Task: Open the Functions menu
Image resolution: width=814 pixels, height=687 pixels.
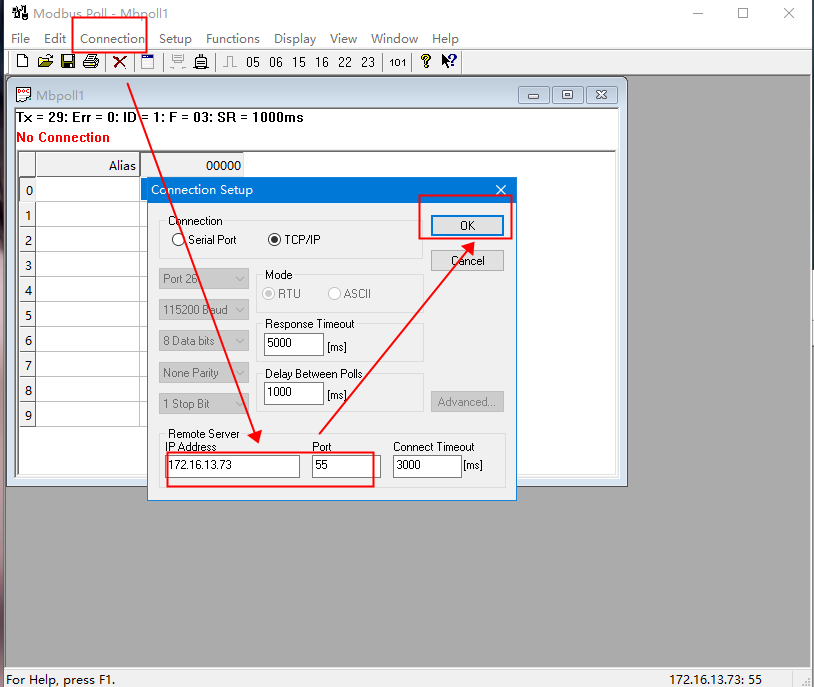Action: pos(232,38)
